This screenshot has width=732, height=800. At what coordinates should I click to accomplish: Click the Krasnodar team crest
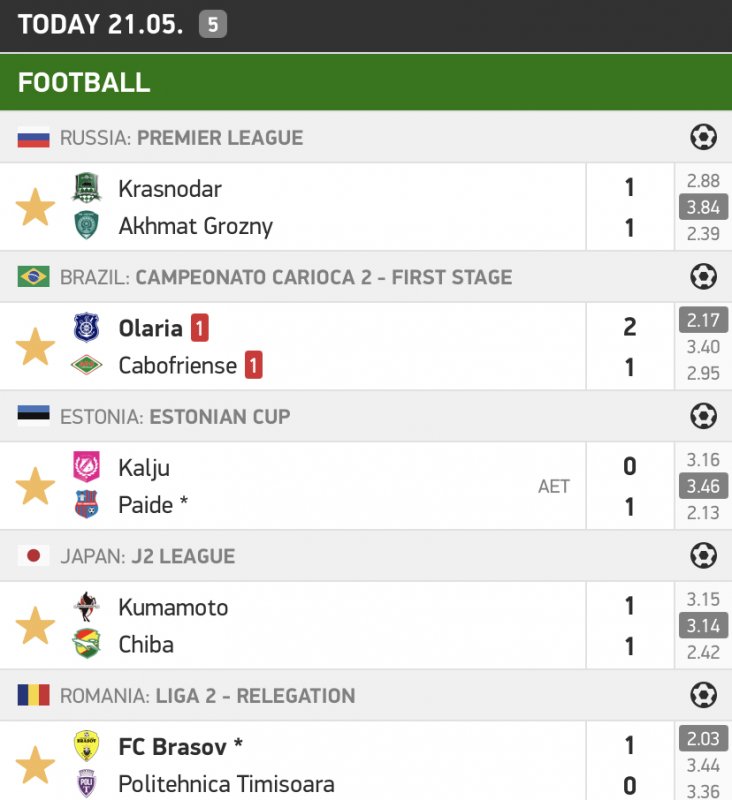pyautogui.click(x=87, y=188)
